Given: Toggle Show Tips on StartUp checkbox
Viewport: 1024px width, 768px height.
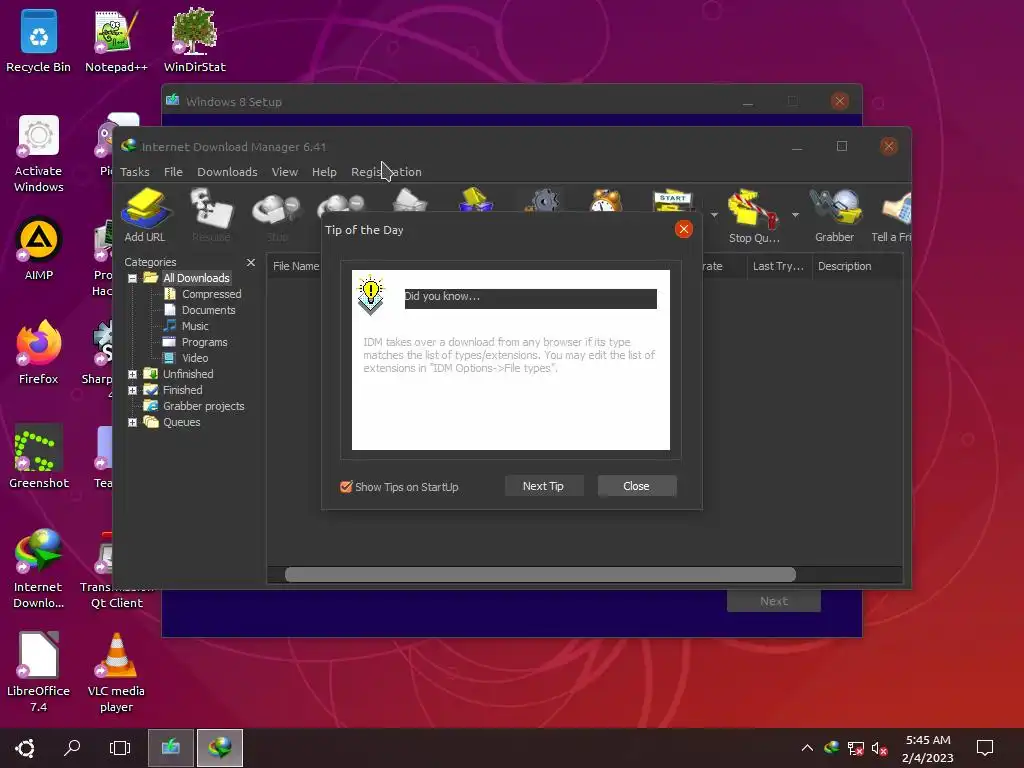Looking at the screenshot, I should coord(346,487).
